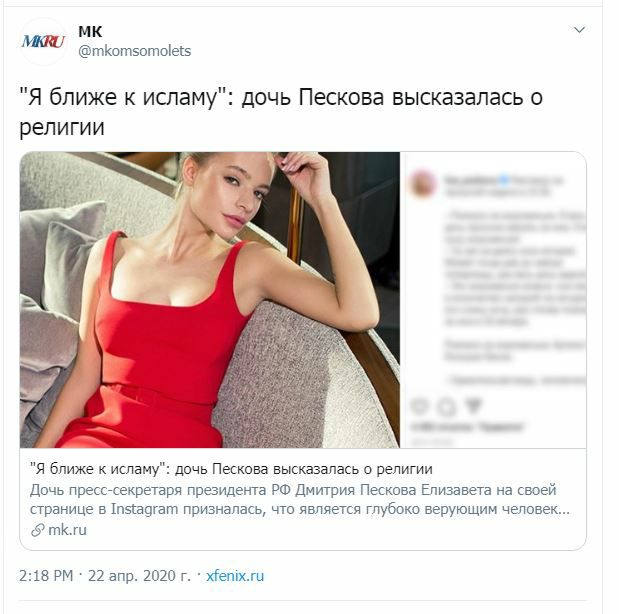This screenshot has width=619, height=614.
Task: Click the tweet headline "Я ближе к исламу"
Action: point(281,112)
